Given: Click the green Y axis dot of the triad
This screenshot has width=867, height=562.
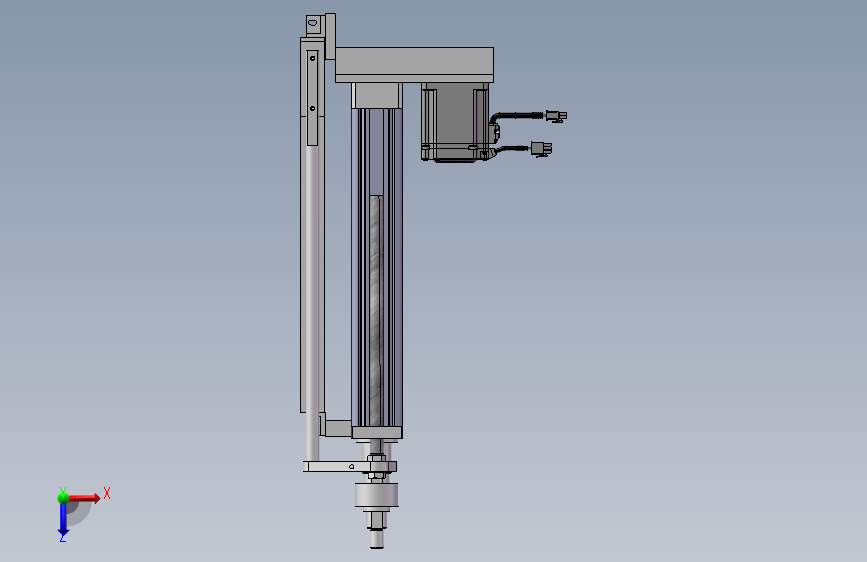Looking at the screenshot, I should (x=63, y=498).
